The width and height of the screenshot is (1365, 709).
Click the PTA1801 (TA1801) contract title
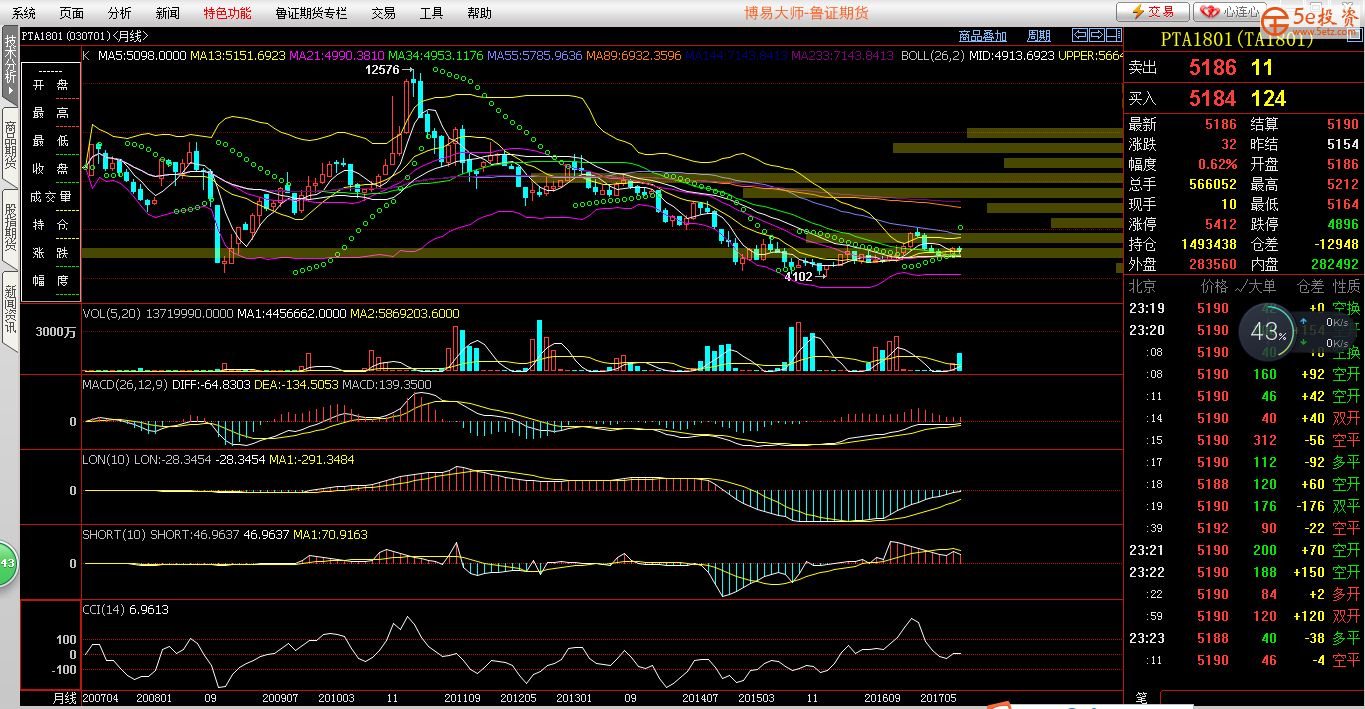coord(1237,40)
